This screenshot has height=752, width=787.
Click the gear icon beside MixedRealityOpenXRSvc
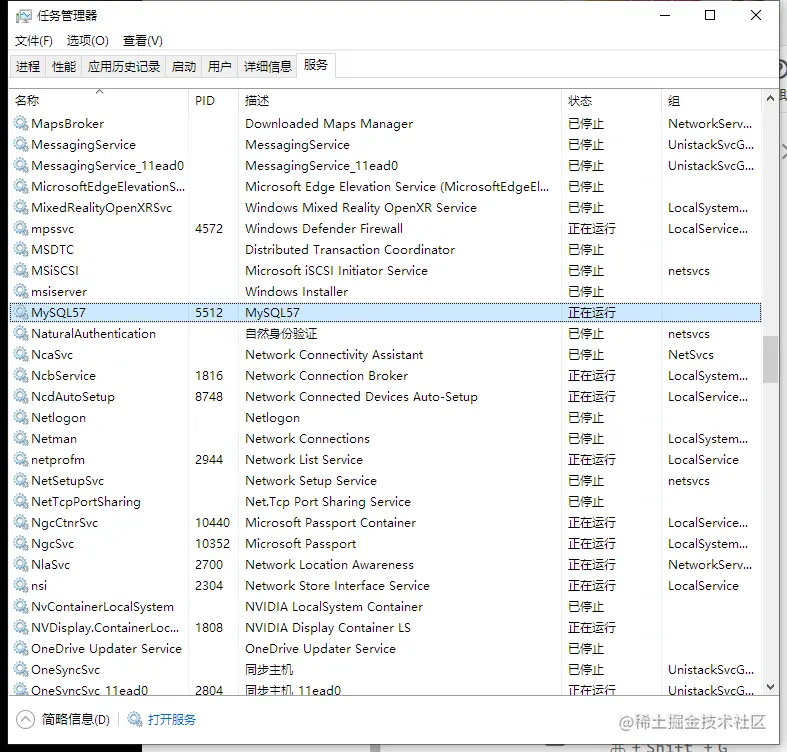pos(21,208)
